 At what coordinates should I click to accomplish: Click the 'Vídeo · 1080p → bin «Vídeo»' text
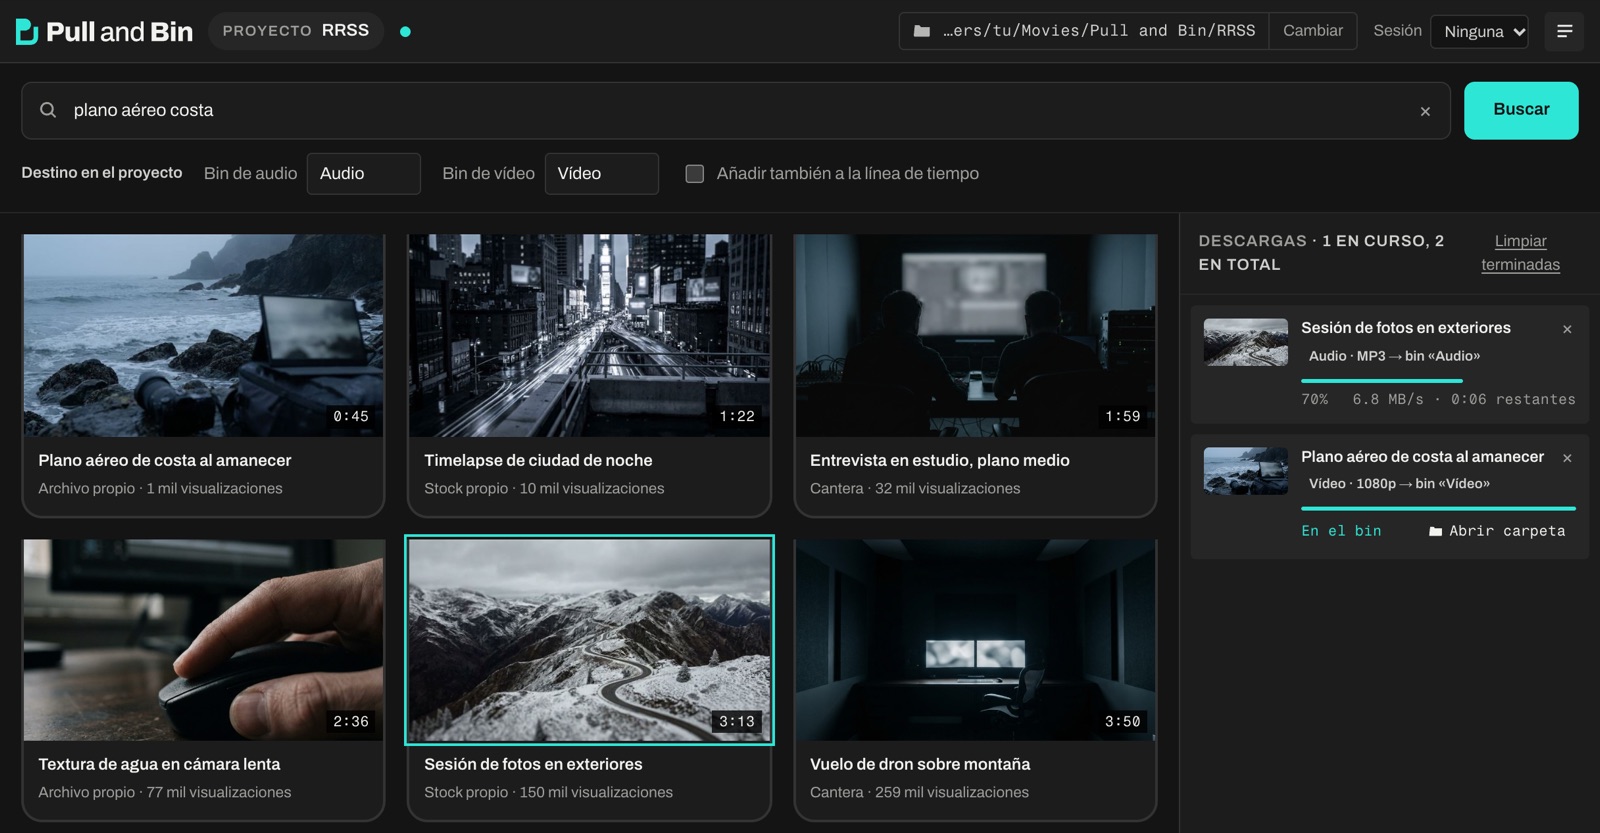[x=1399, y=484]
